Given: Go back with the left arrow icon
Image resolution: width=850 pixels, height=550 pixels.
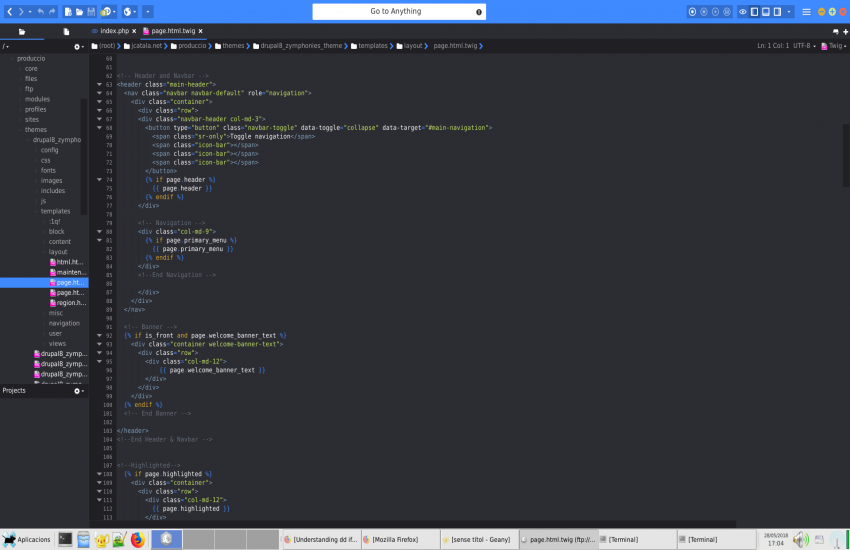Looking at the screenshot, I should 9,11.
